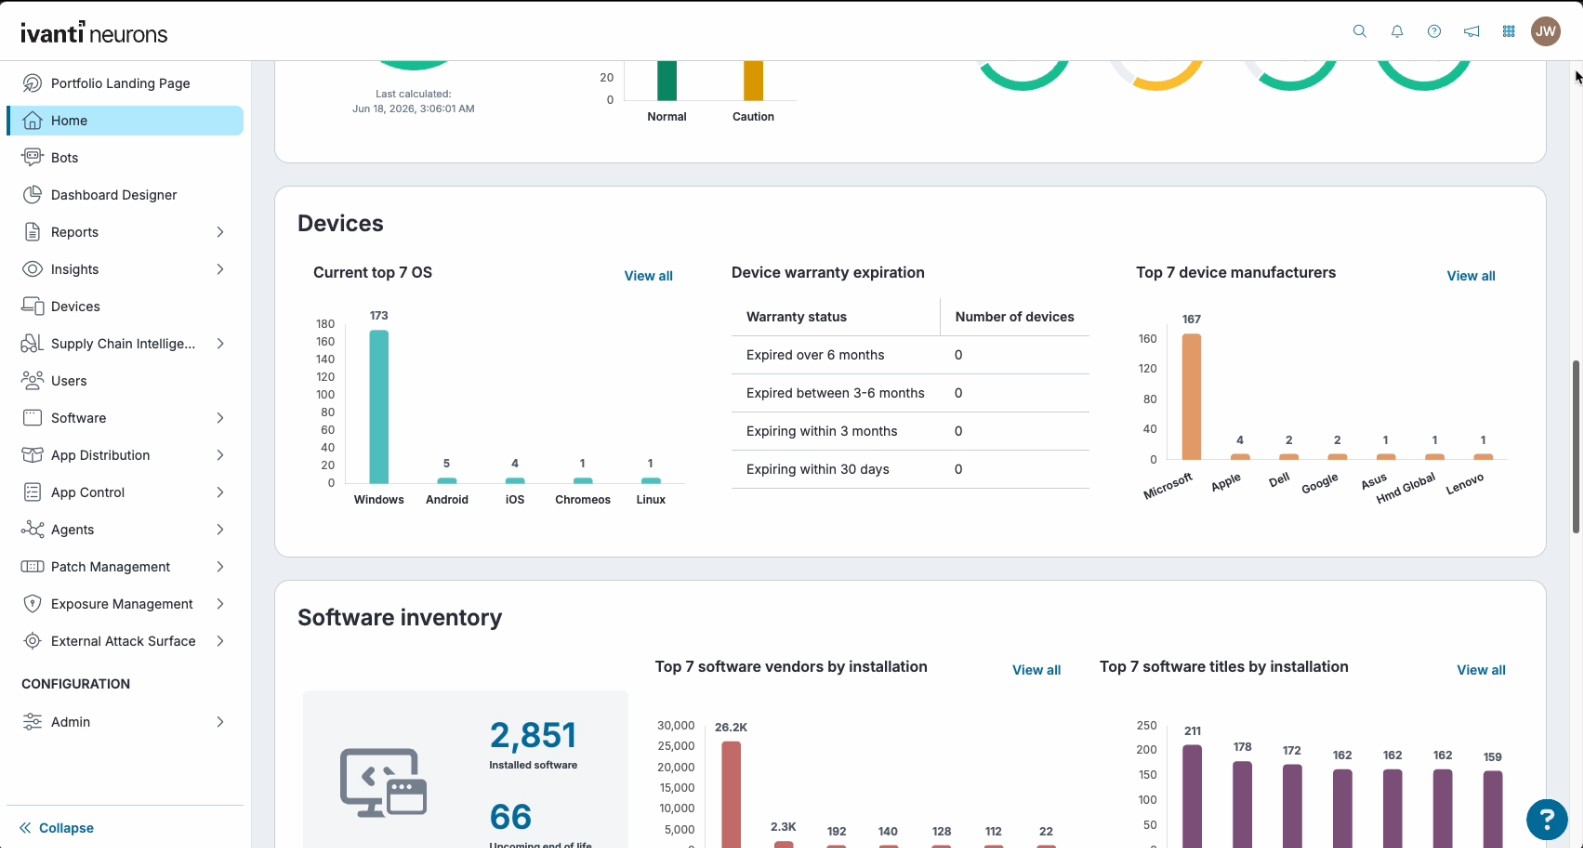Open the app grid launcher icon

1508,31
